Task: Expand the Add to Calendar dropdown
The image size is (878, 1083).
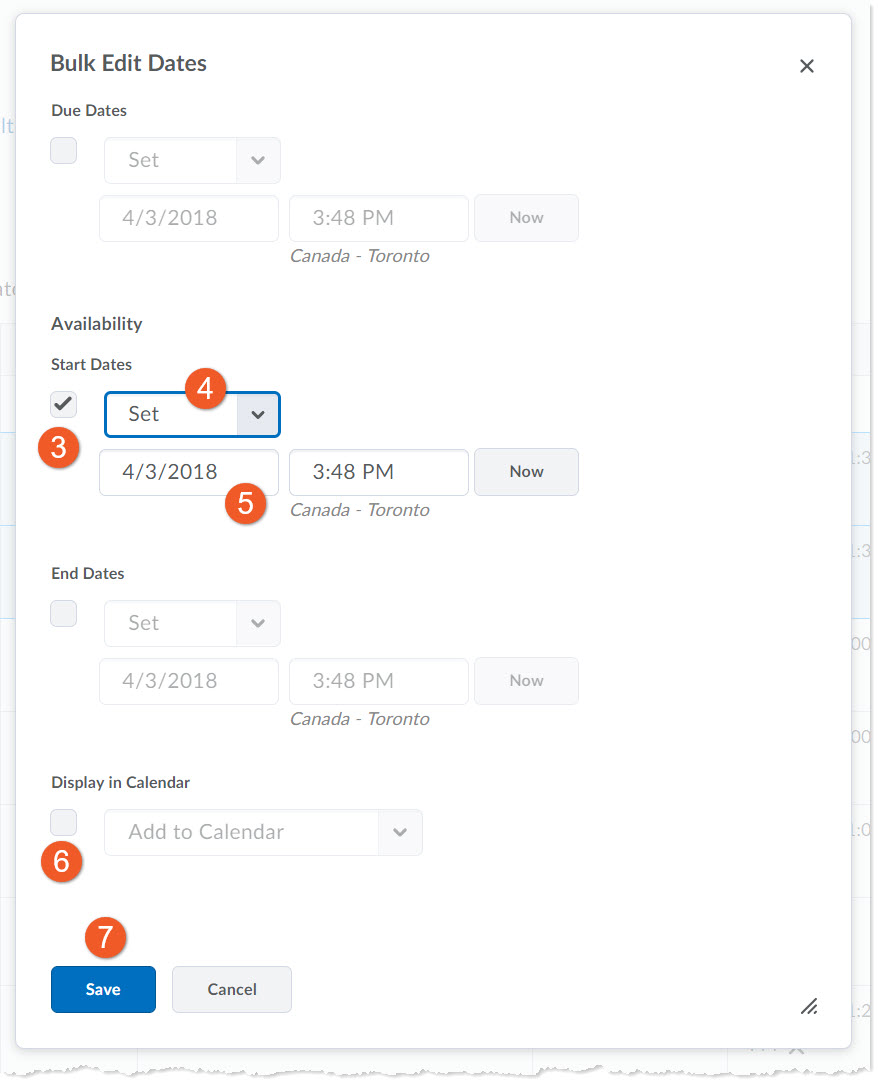Action: point(263,832)
